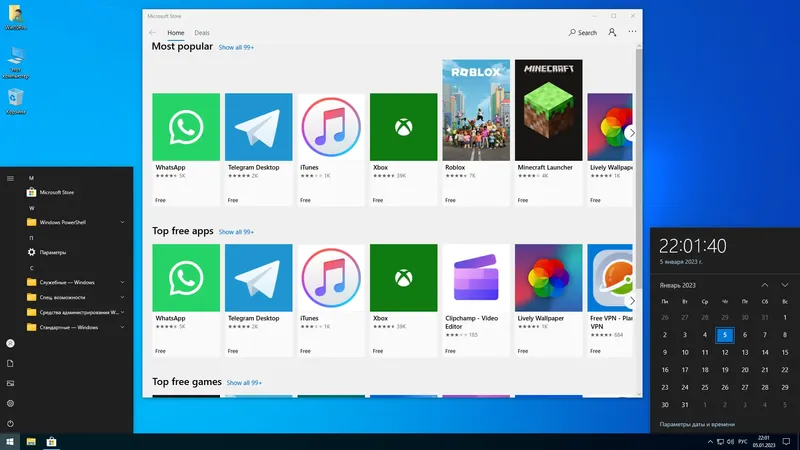
Task: Open Lively Wallpaper in Top free apps
Action: pos(548,300)
